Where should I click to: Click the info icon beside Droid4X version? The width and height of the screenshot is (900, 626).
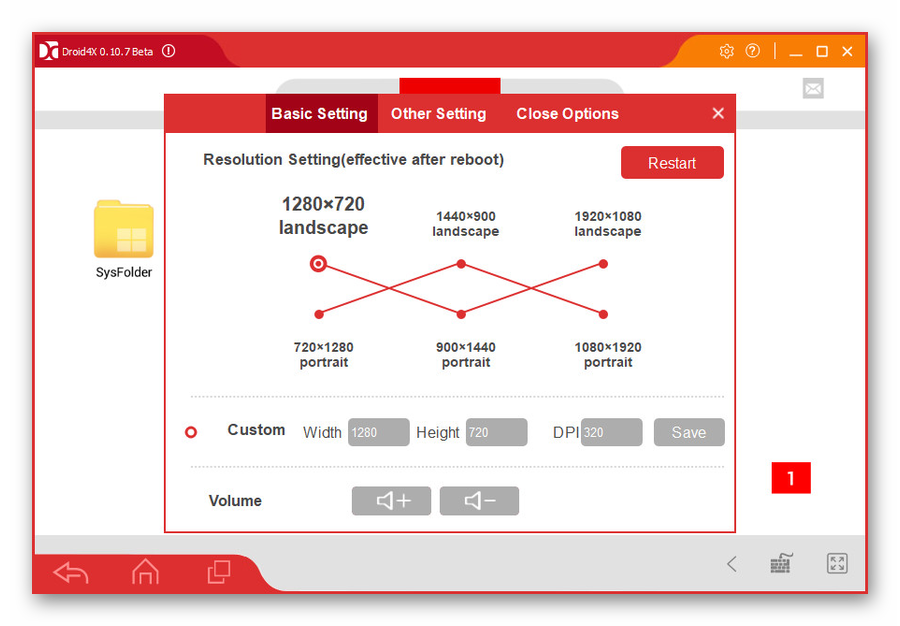[168, 51]
